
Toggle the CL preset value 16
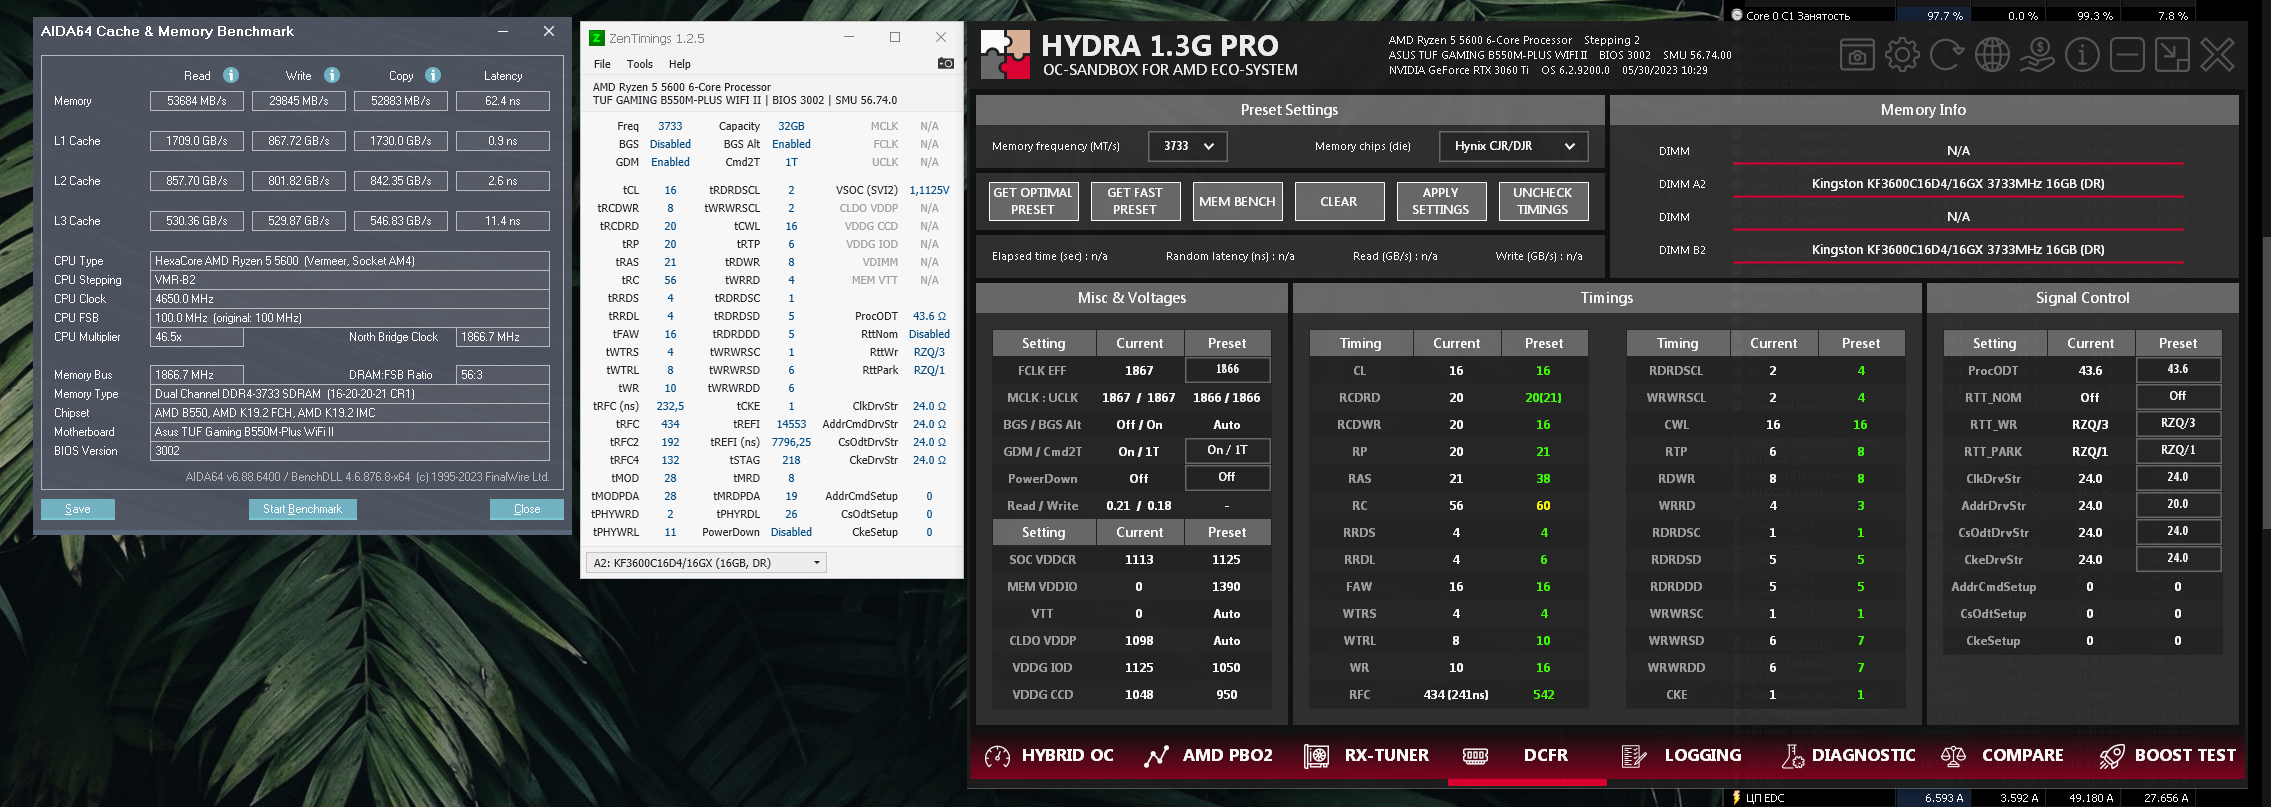(1543, 371)
